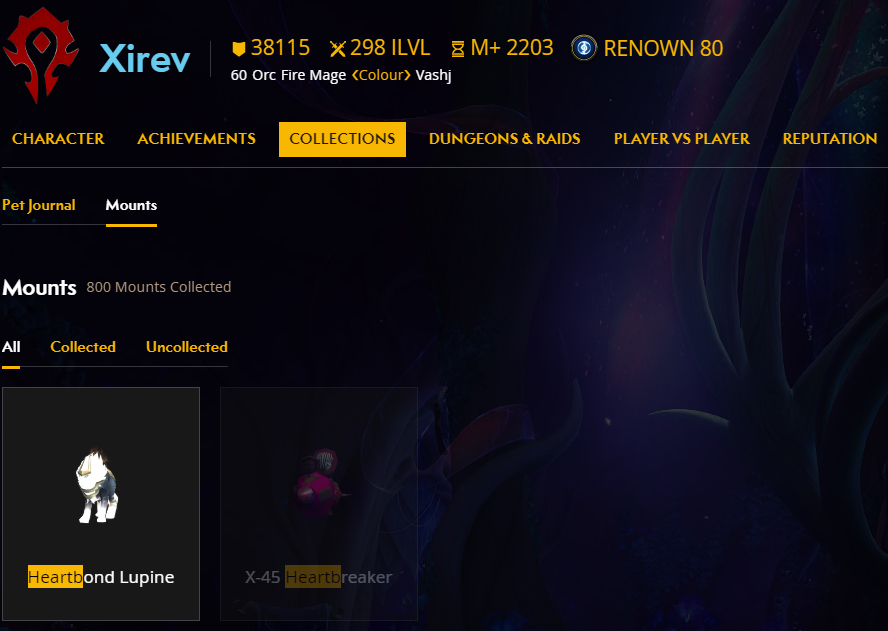The image size is (888, 631).
Task: Select the Mounts sub-tab
Action: pyautogui.click(x=131, y=205)
